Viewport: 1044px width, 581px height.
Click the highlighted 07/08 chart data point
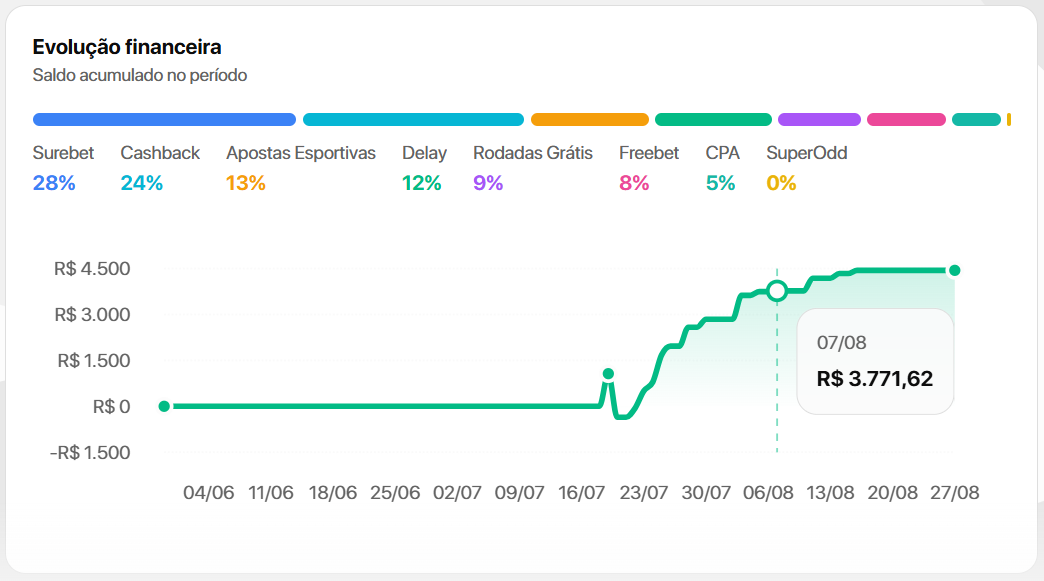pyautogui.click(x=777, y=291)
